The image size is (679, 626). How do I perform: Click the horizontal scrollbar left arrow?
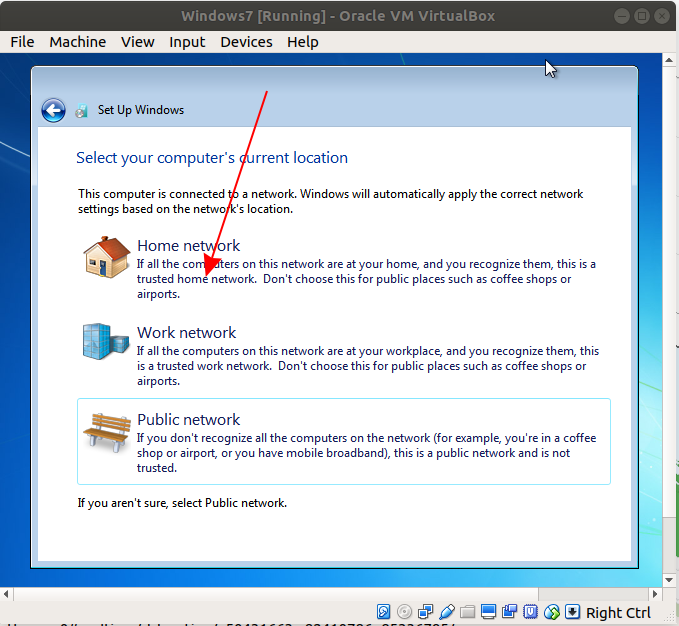tap(6, 594)
